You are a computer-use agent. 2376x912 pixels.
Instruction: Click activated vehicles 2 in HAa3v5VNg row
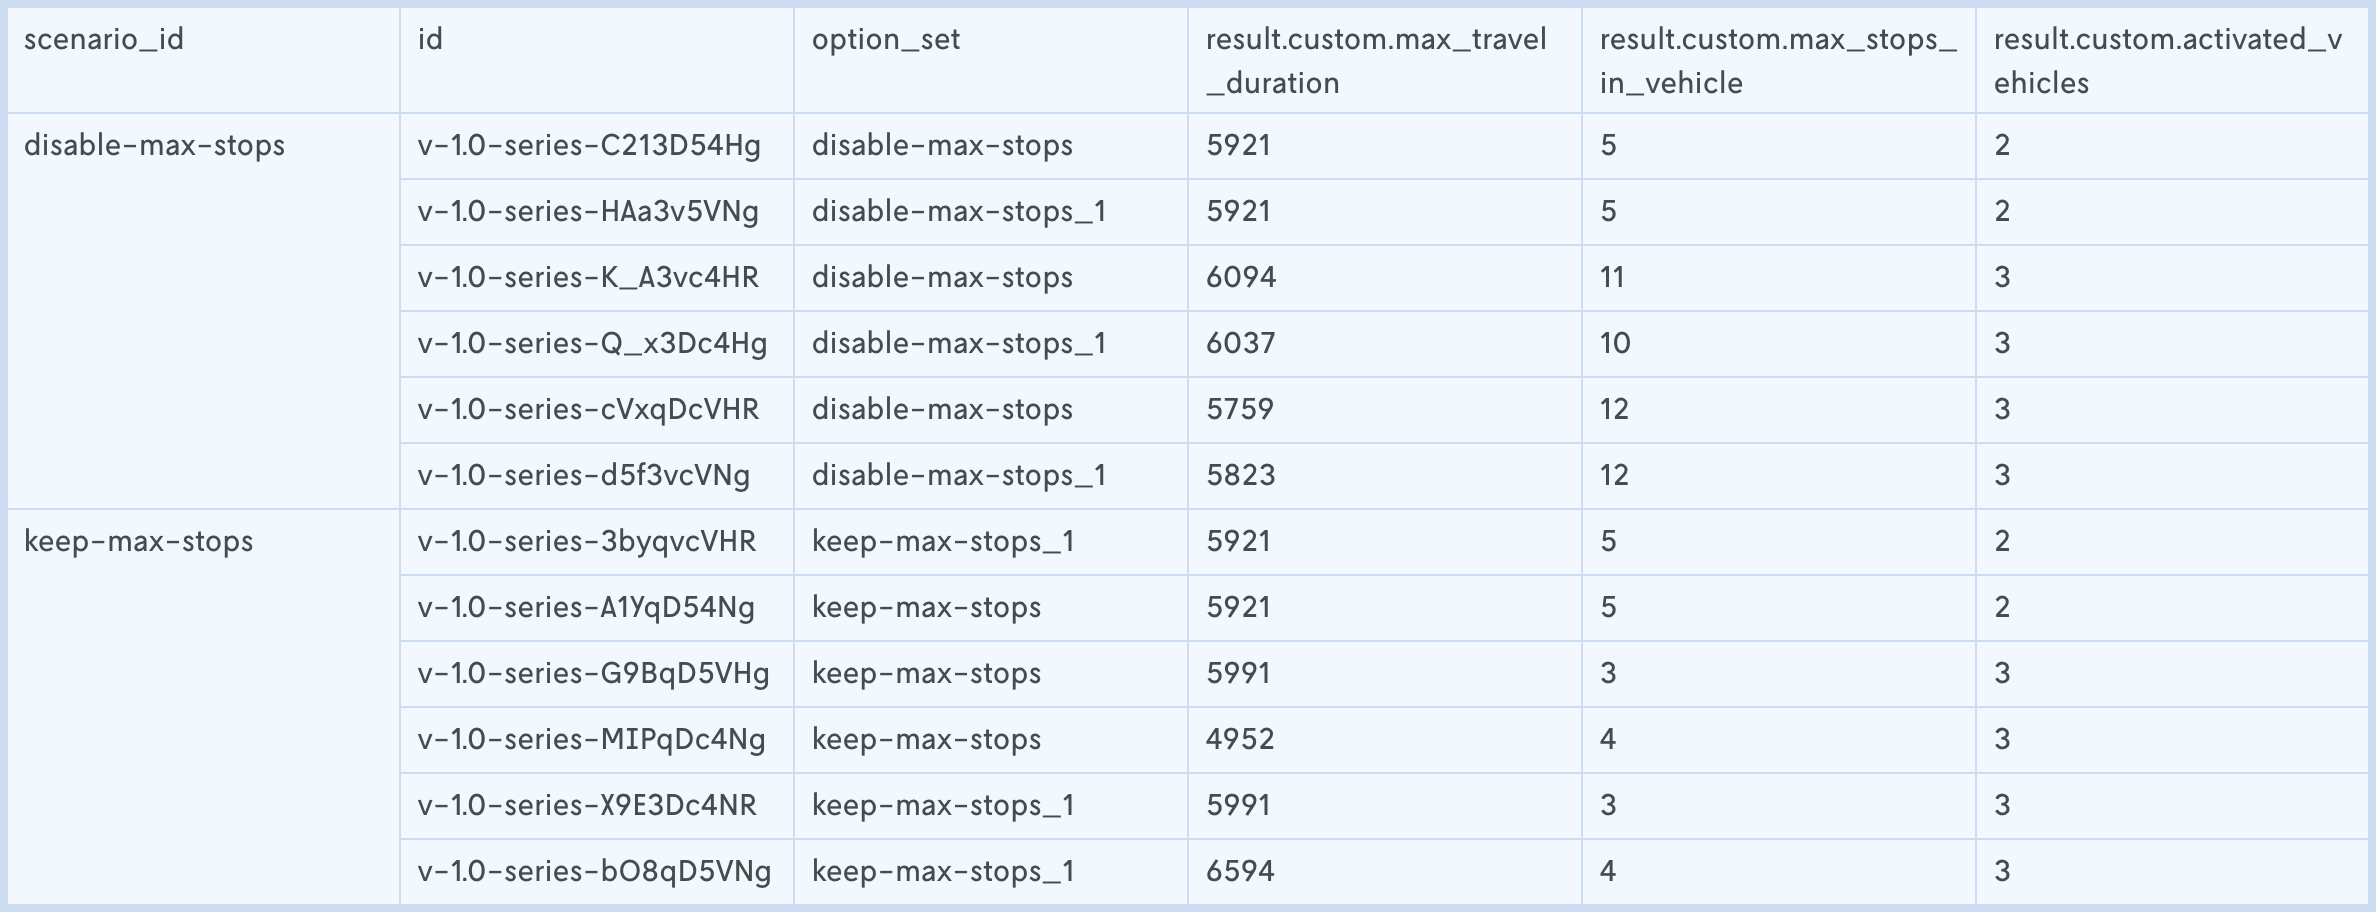[x=2002, y=212]
